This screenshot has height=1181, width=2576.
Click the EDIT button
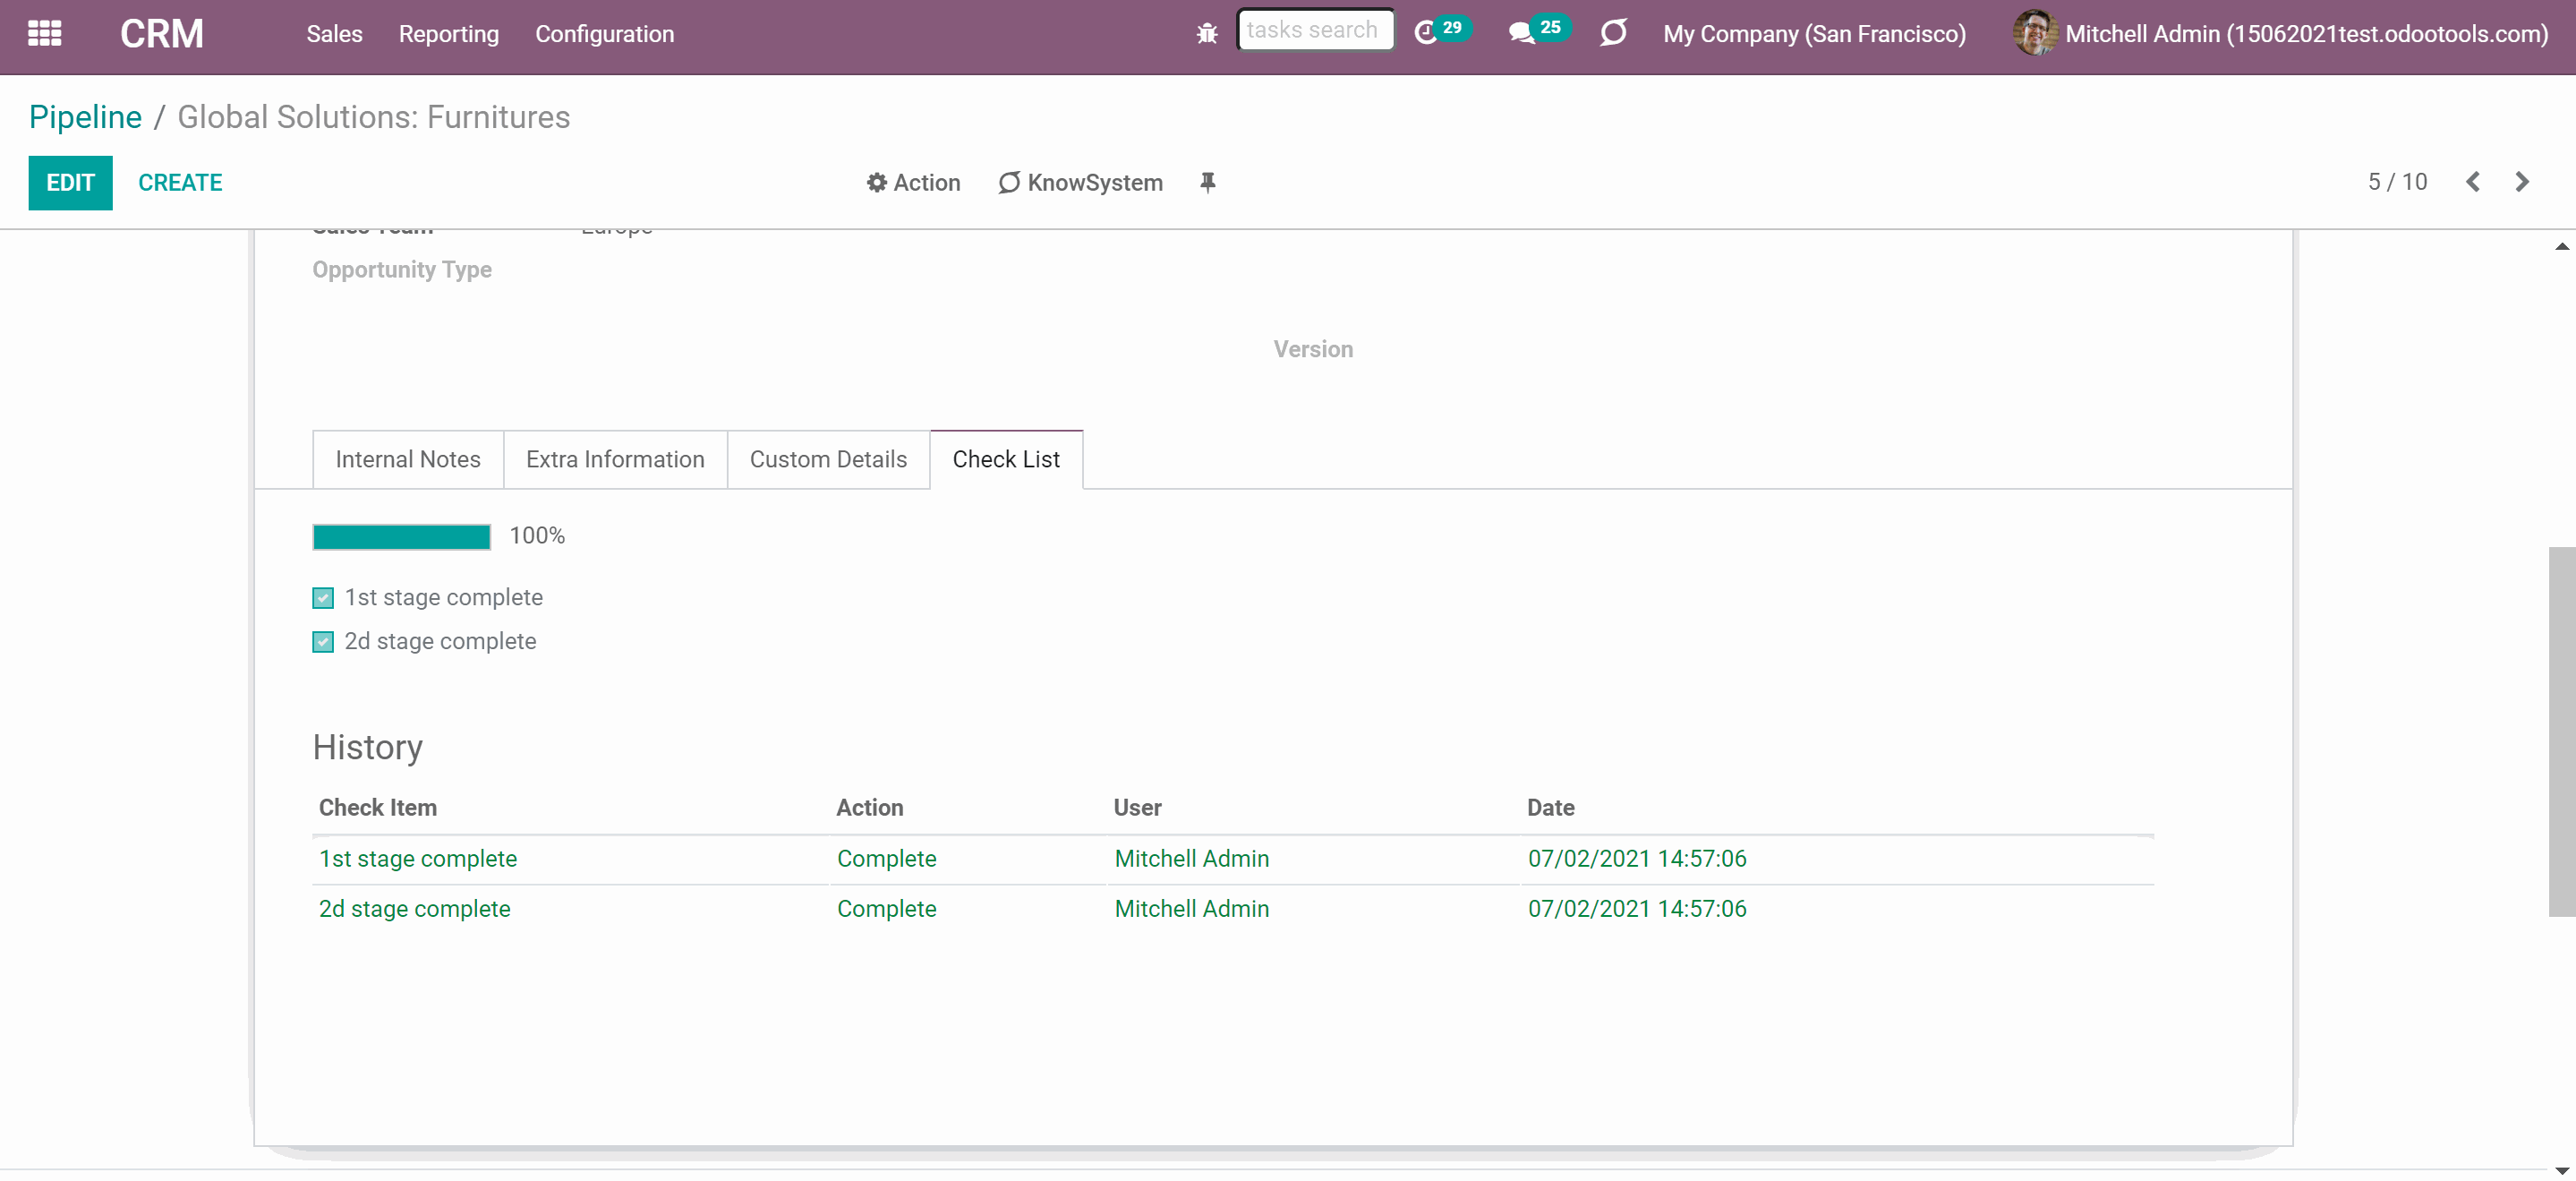(x=70, y=183)
